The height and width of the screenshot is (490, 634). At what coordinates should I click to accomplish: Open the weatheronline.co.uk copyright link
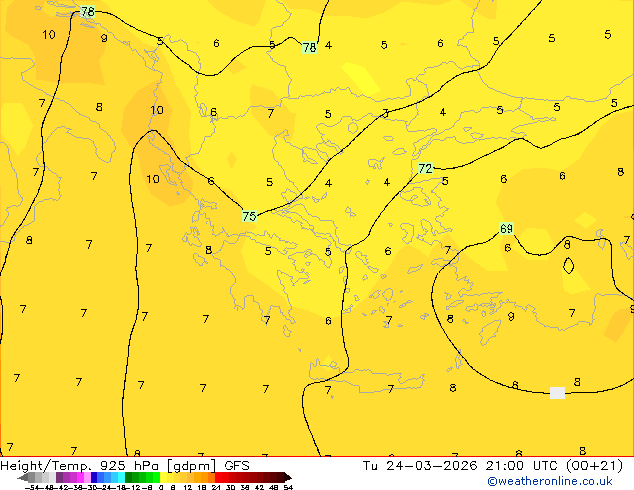coord(550,482)
